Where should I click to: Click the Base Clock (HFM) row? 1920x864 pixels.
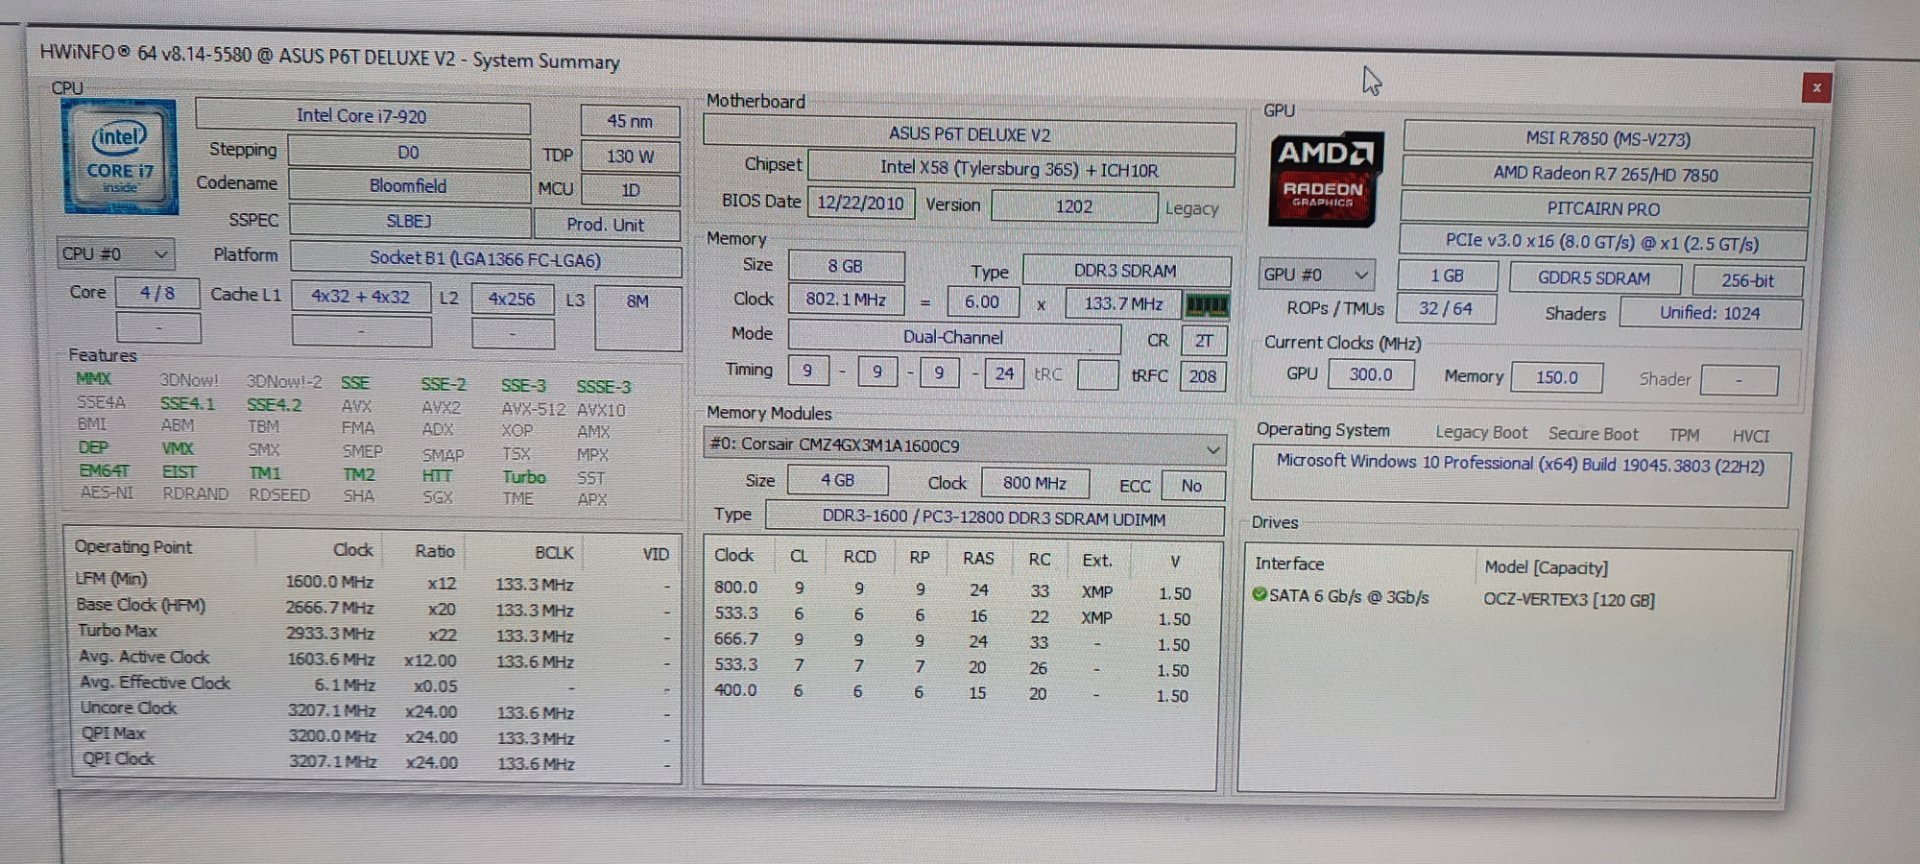372,607
